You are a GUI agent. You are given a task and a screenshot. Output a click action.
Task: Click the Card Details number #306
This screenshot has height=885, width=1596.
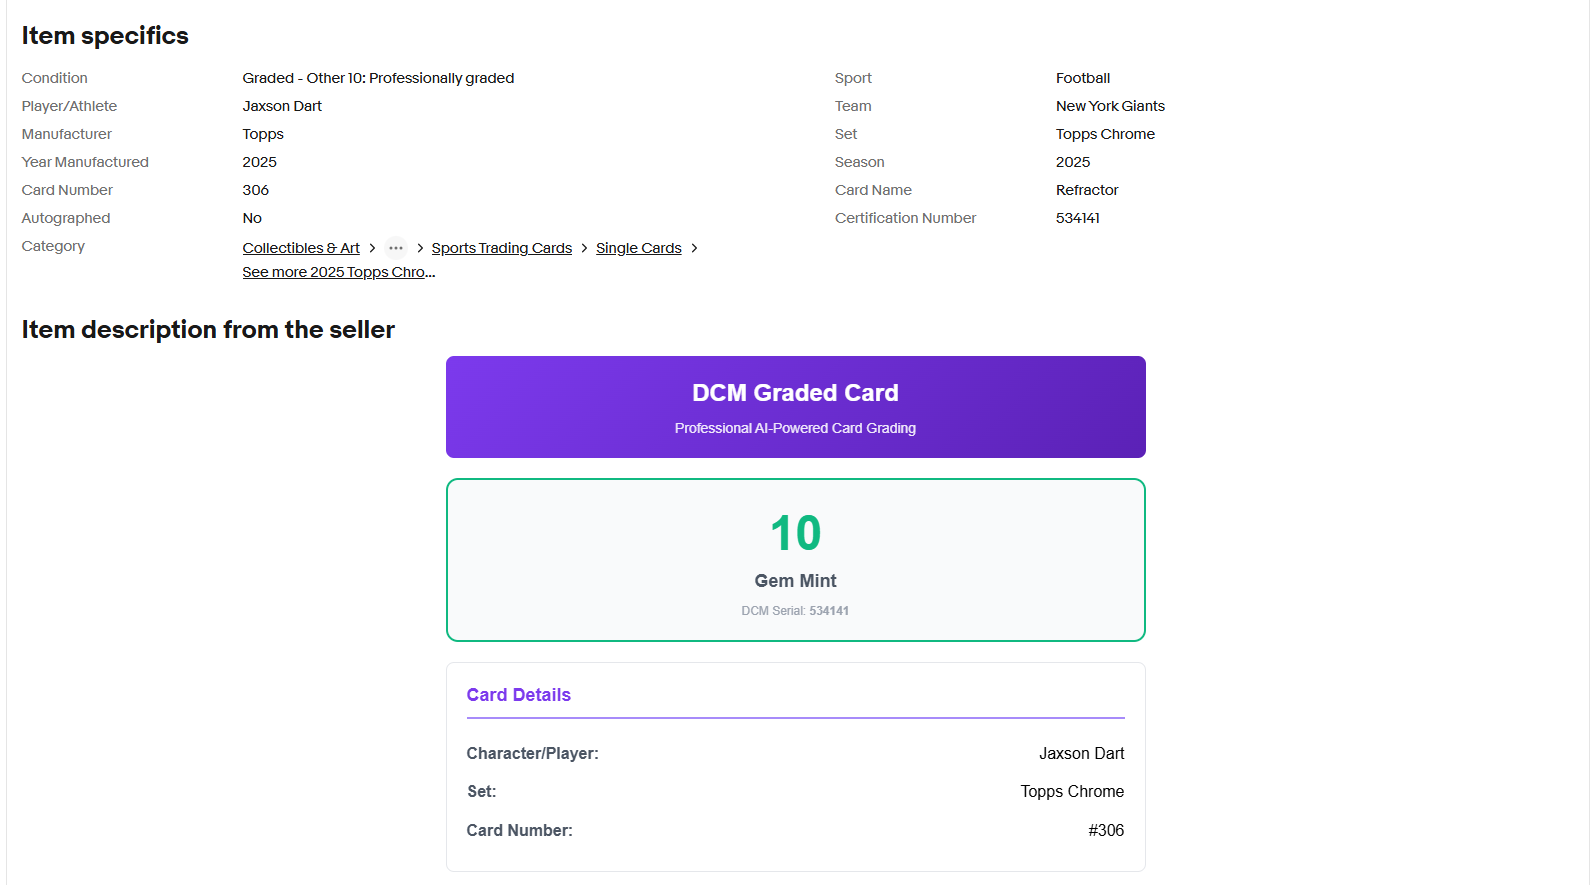[1106, 831]
